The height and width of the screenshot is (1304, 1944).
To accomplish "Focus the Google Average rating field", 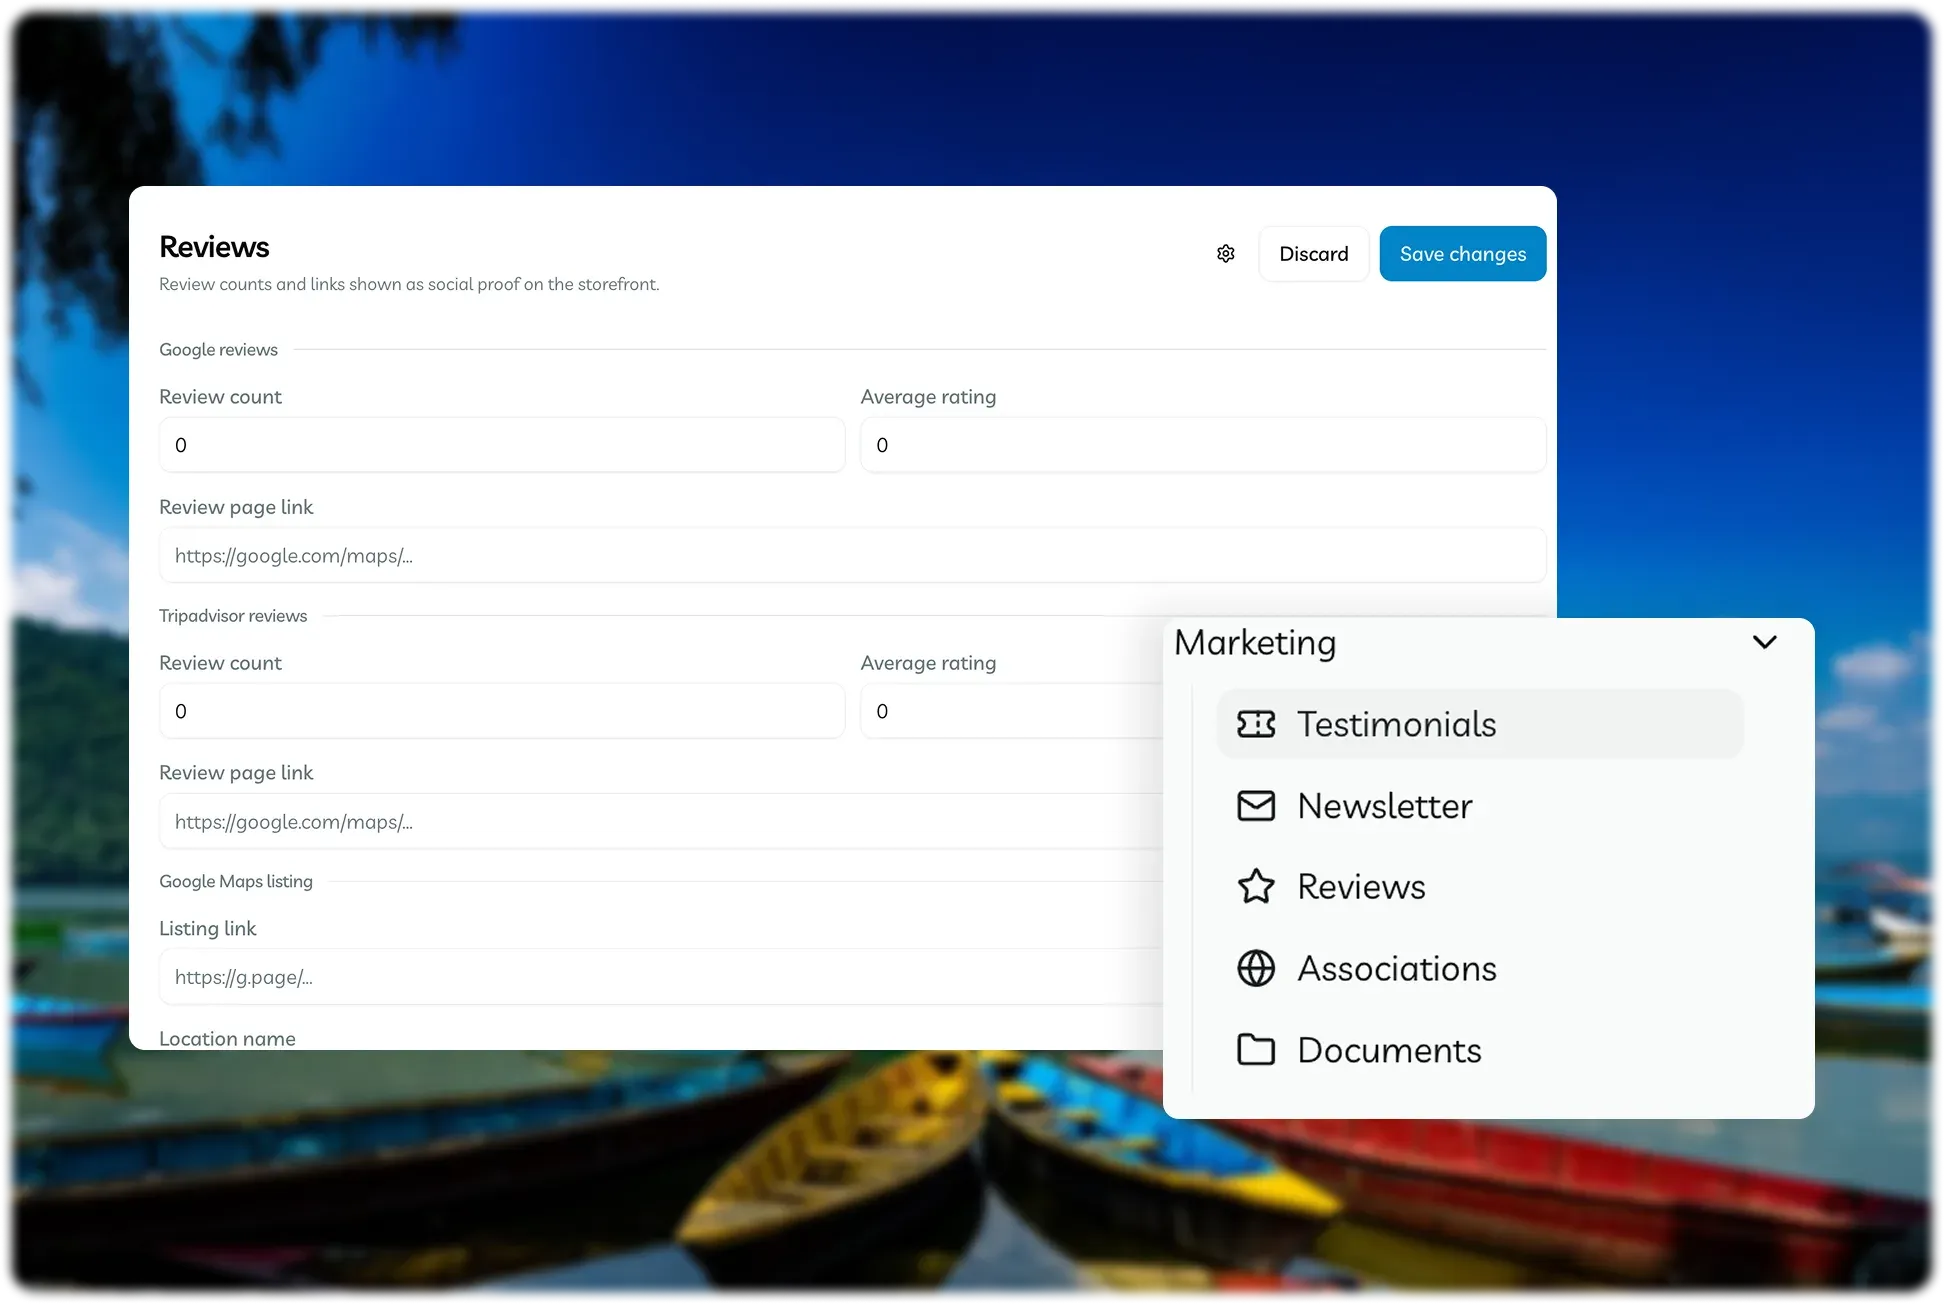I will click(x=1203, y=445).
